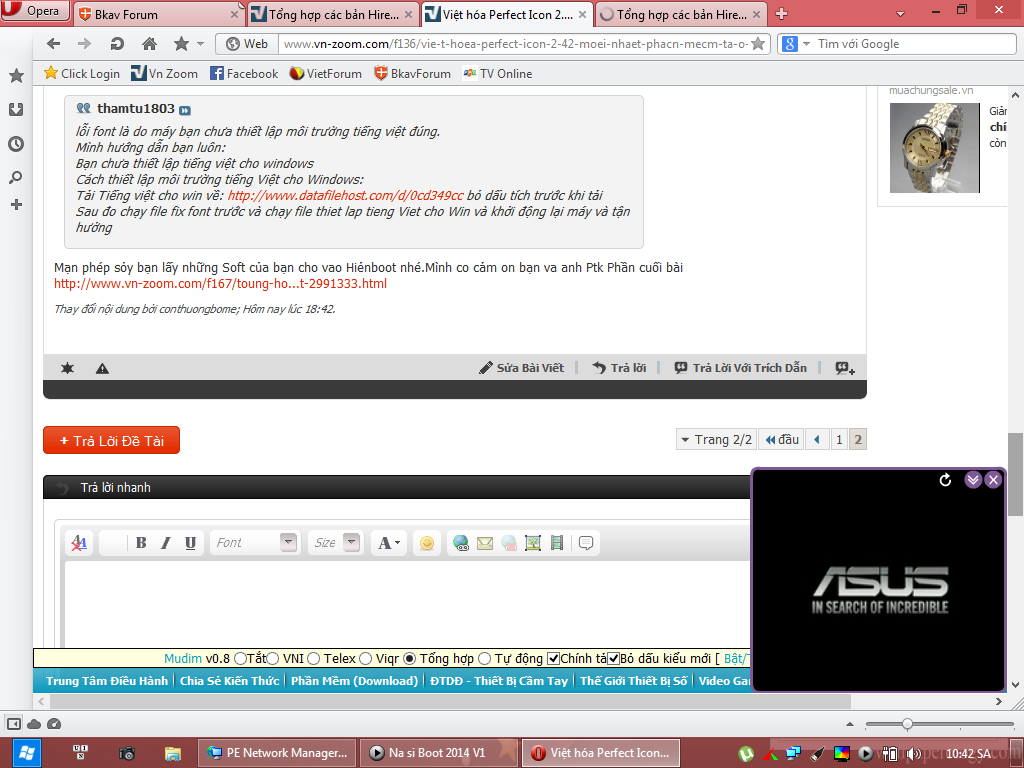Open the datafilehost.com download link

pos(345,195)
